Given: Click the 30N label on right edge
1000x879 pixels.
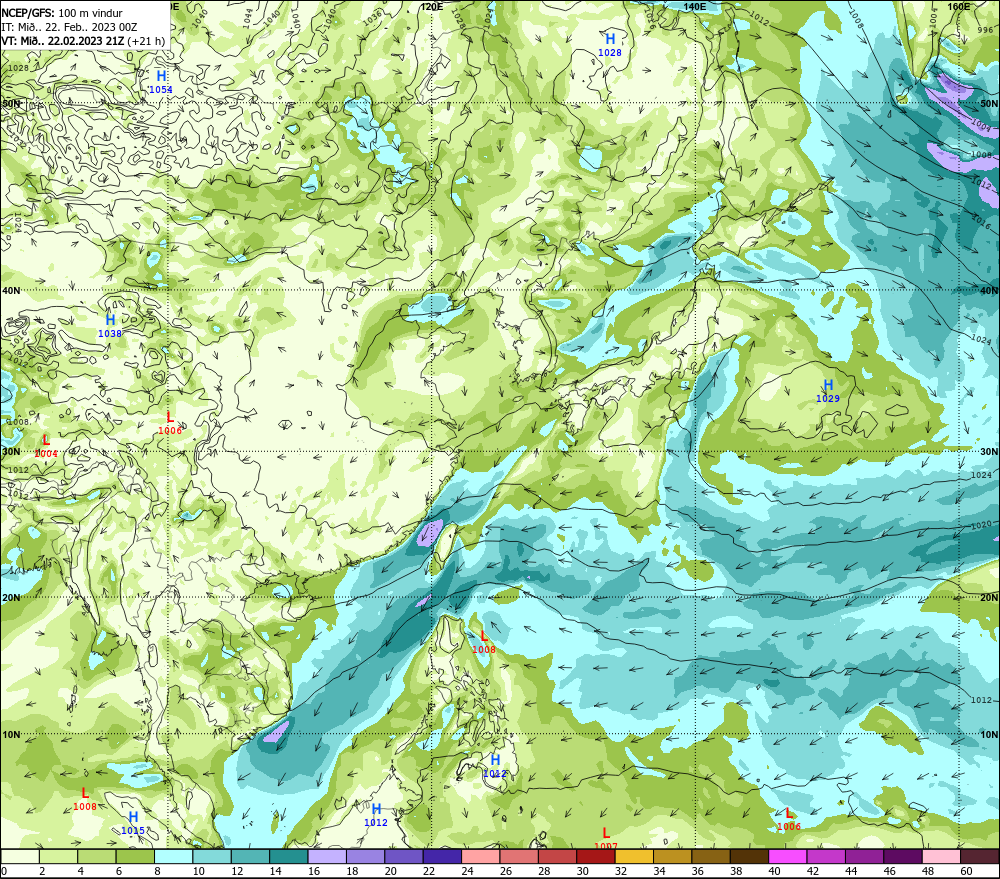Looking at the screenshot, I should (x=989, y=452).
